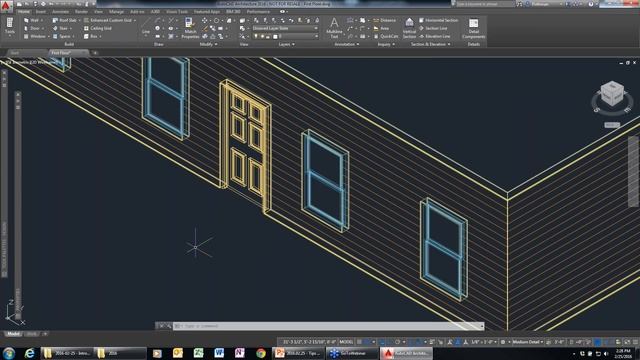Click the Help question mark icon
The width and height of the screenshot is (640, 360).
pyautogui.click(x=591, y=4)
